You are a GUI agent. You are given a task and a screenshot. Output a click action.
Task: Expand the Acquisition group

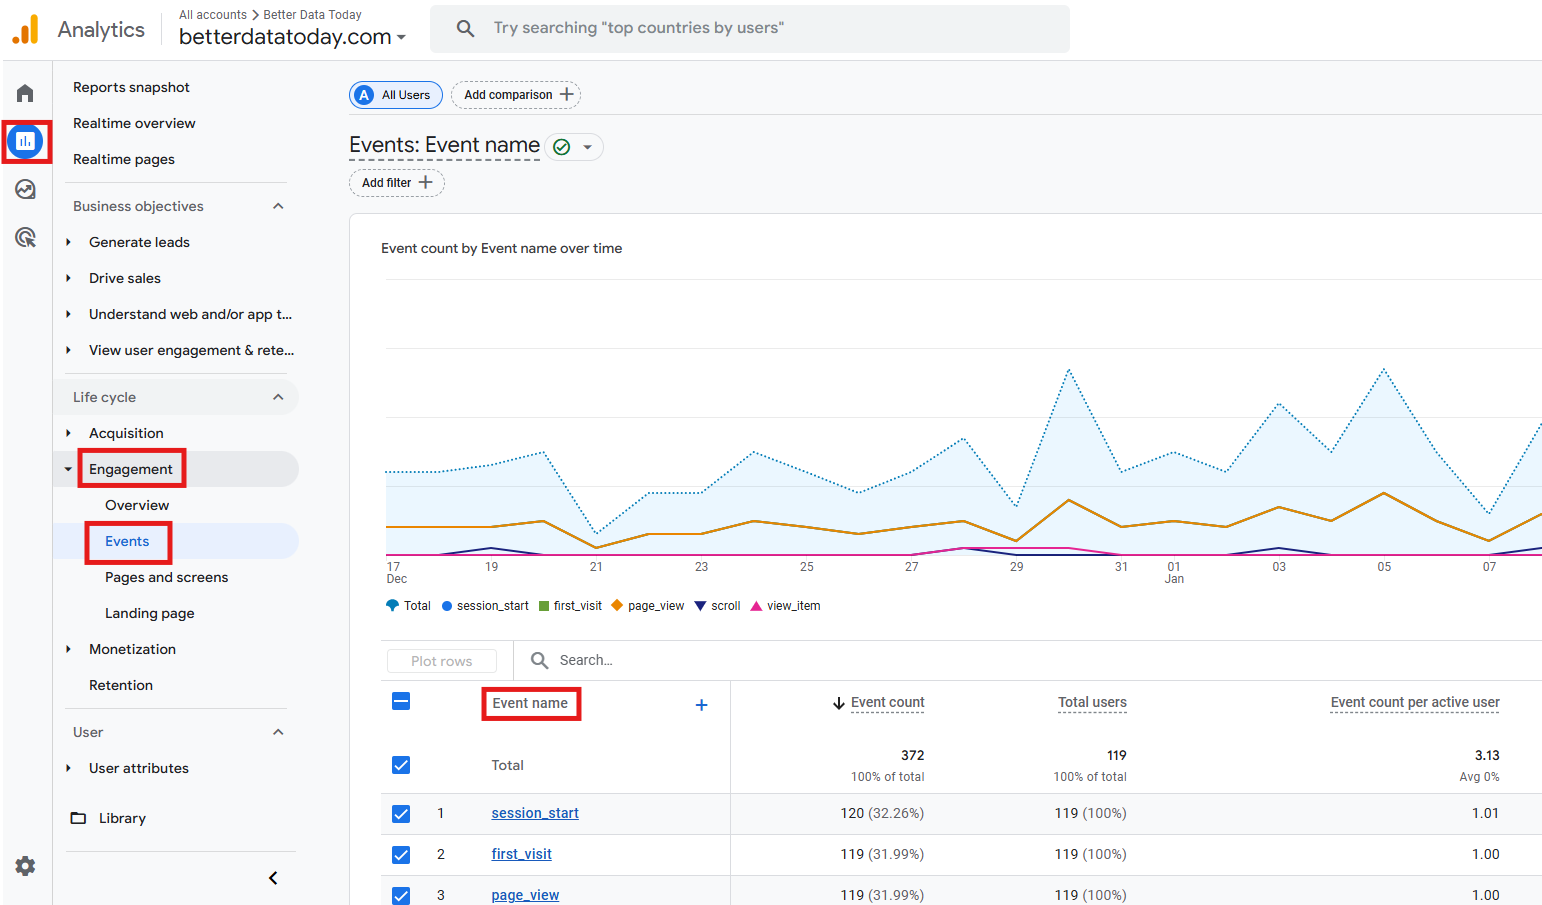(68, 433)
